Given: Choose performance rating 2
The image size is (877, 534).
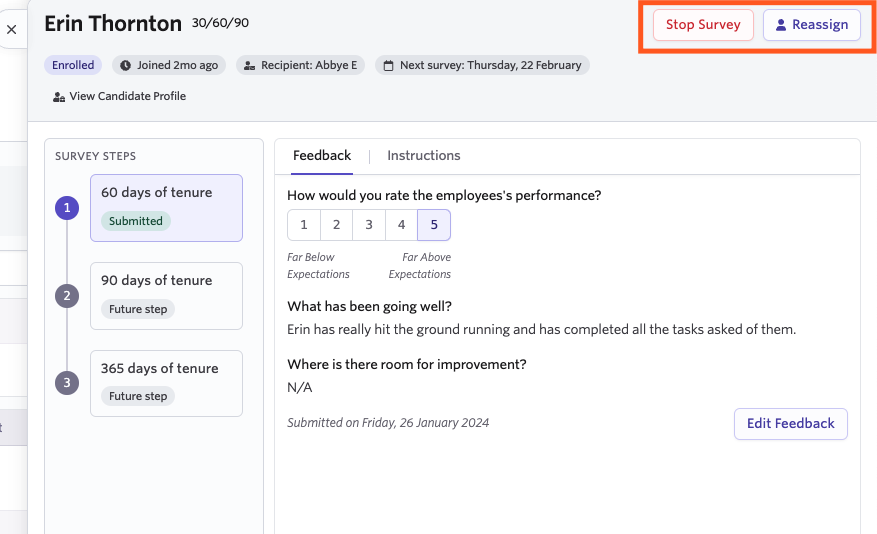Looking at the screenshot, I should click(x=336, y=225).
